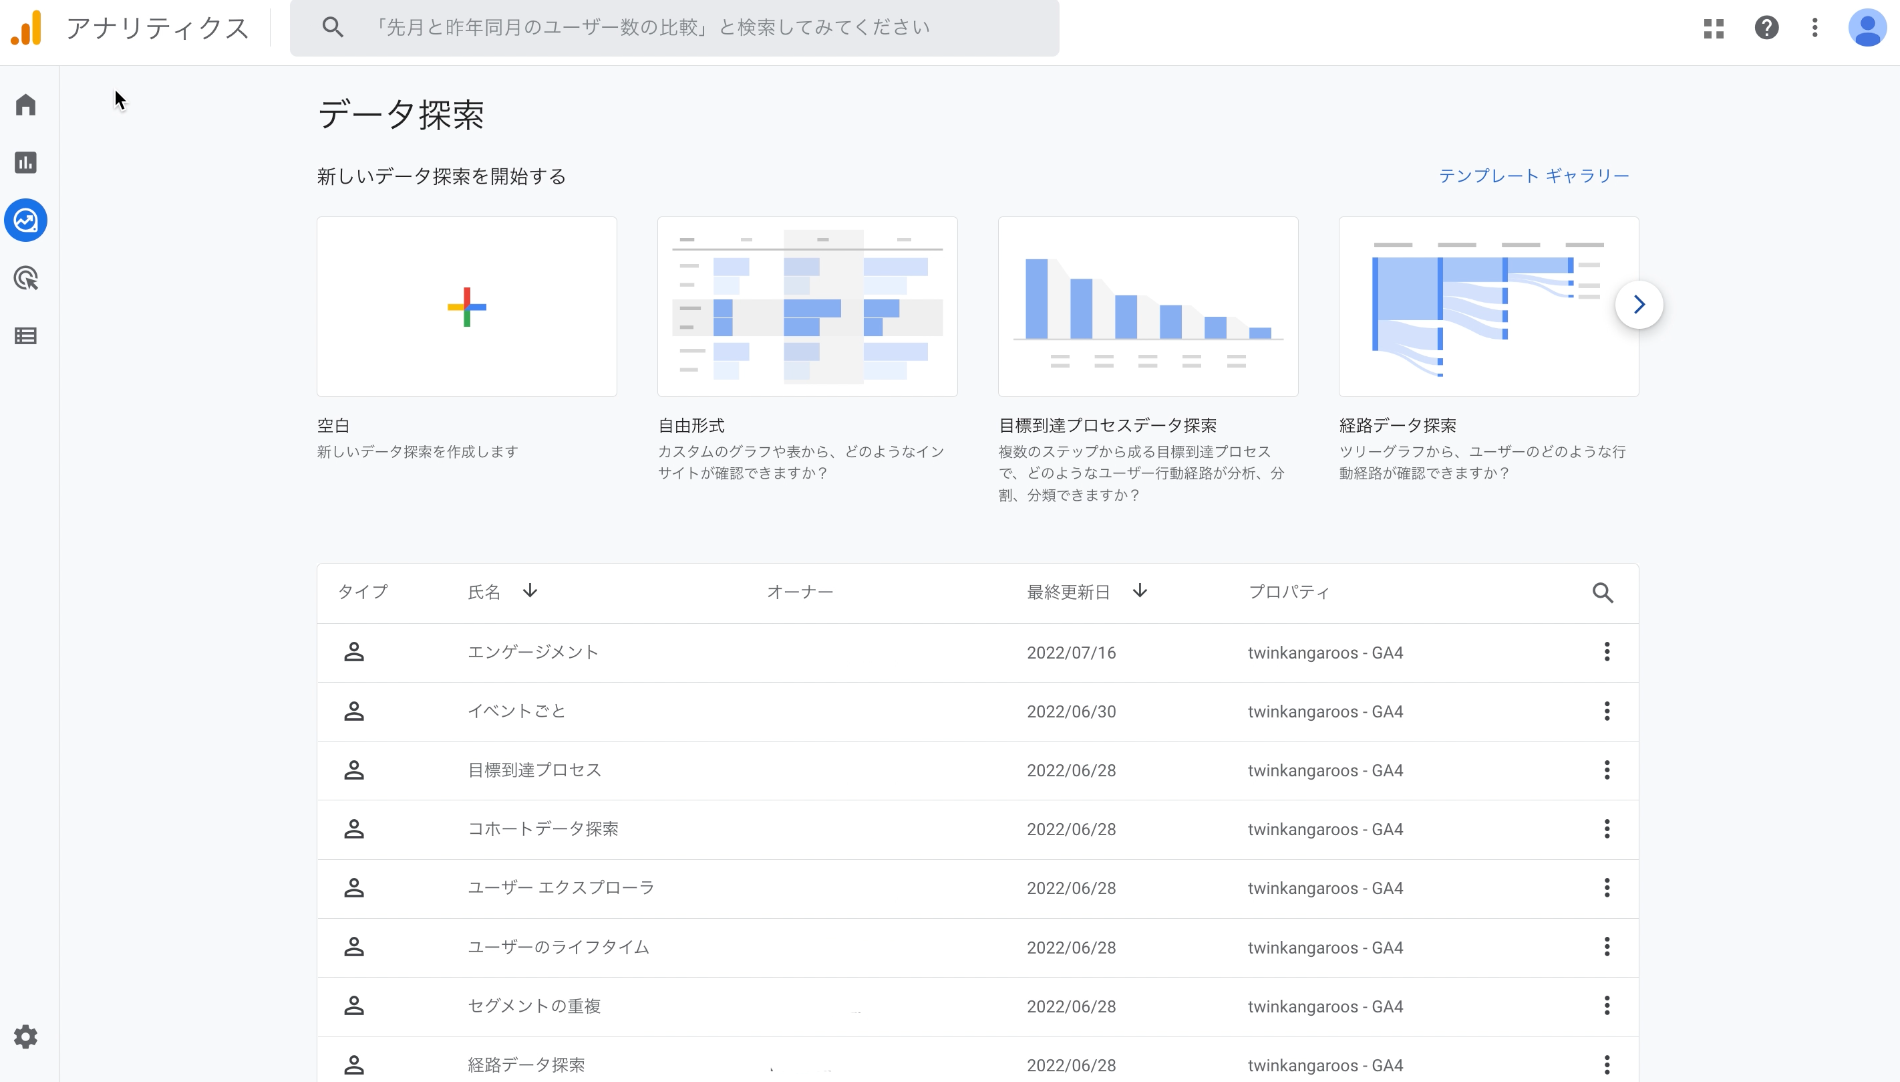Select the Explore icon in sidebar

coord(26,220)
